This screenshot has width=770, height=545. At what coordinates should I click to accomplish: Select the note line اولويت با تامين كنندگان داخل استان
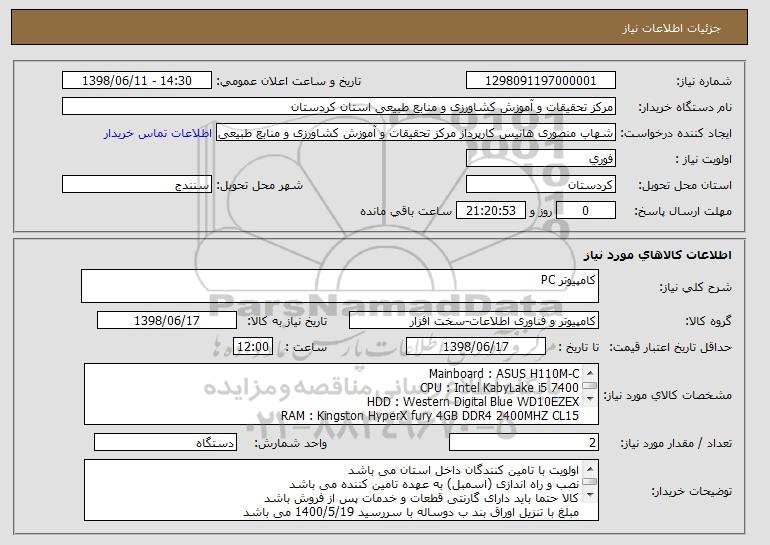pyautogui.click(x=463, y=470)
